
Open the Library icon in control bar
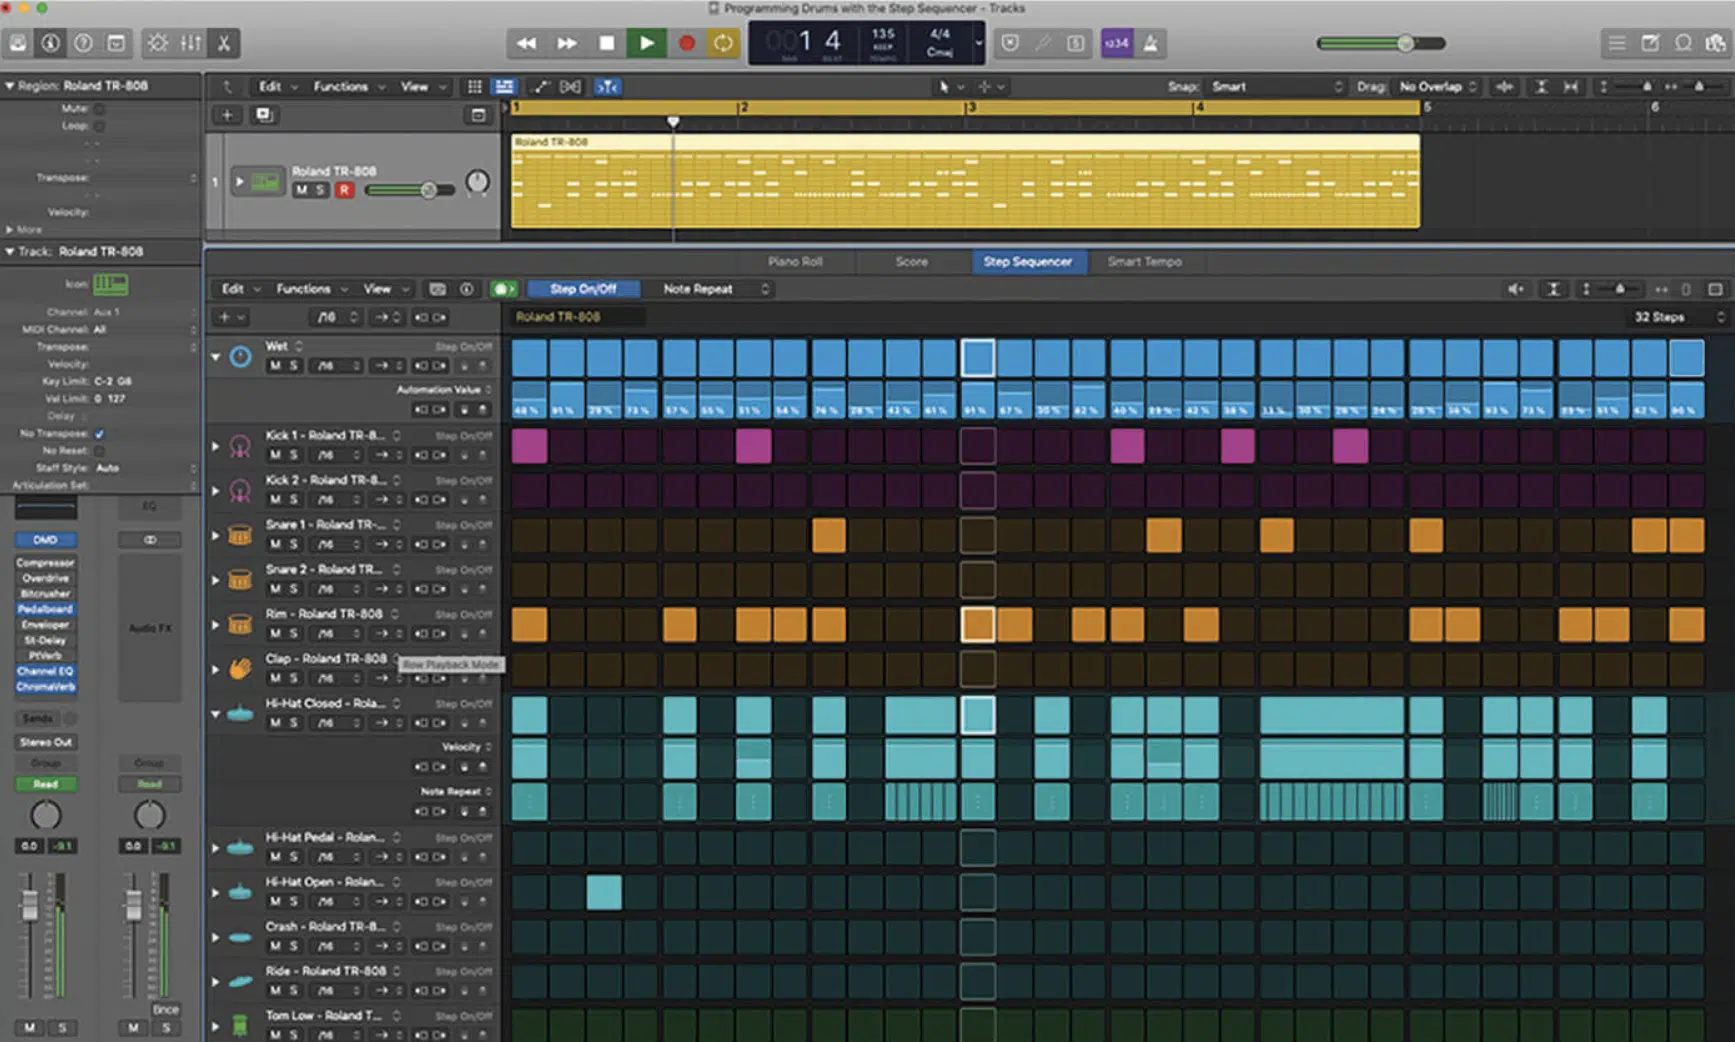click(x=18, y=43)
